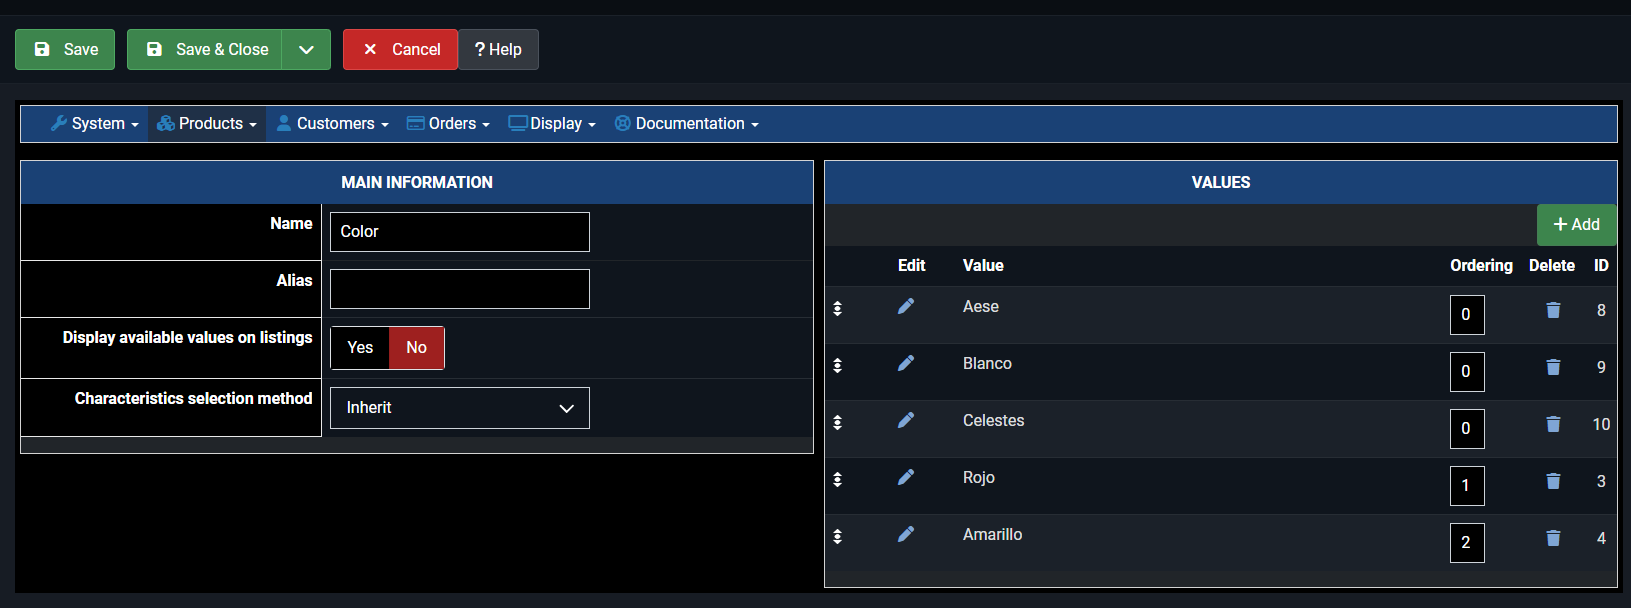Screen dimensions: 1631x608
Task: Click the pencil edit icon for Aese
Action: click(906, 307)
